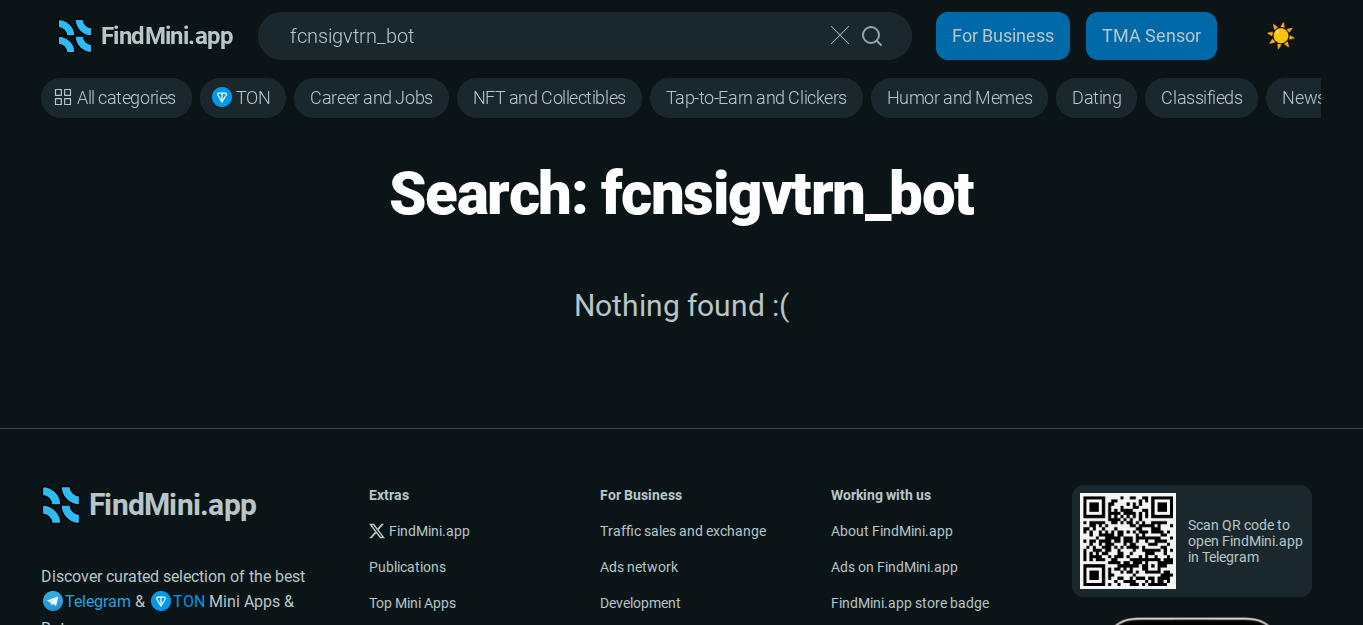The image size is (1363, 625).
Task: Clear the search field with the X icon
Action: 840,36
